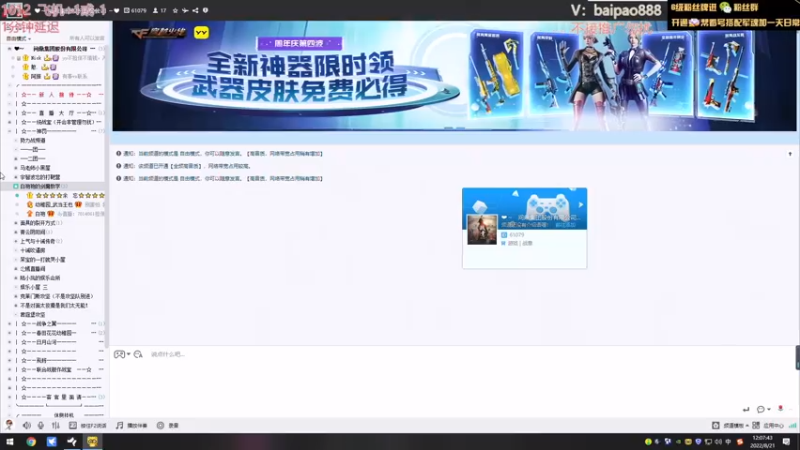Click user Nick at top of tree
Image resolution: width=800 pixels, height=450 pixels.
[36, 58]
